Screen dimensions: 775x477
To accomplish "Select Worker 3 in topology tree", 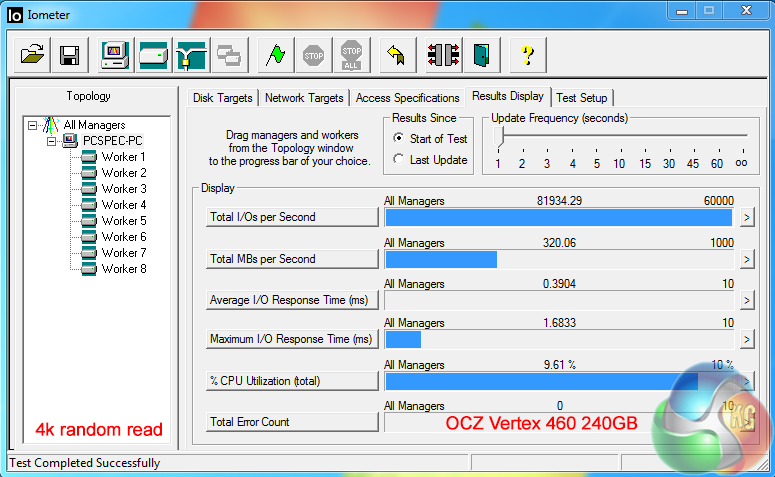I will [x=124, y=189].
